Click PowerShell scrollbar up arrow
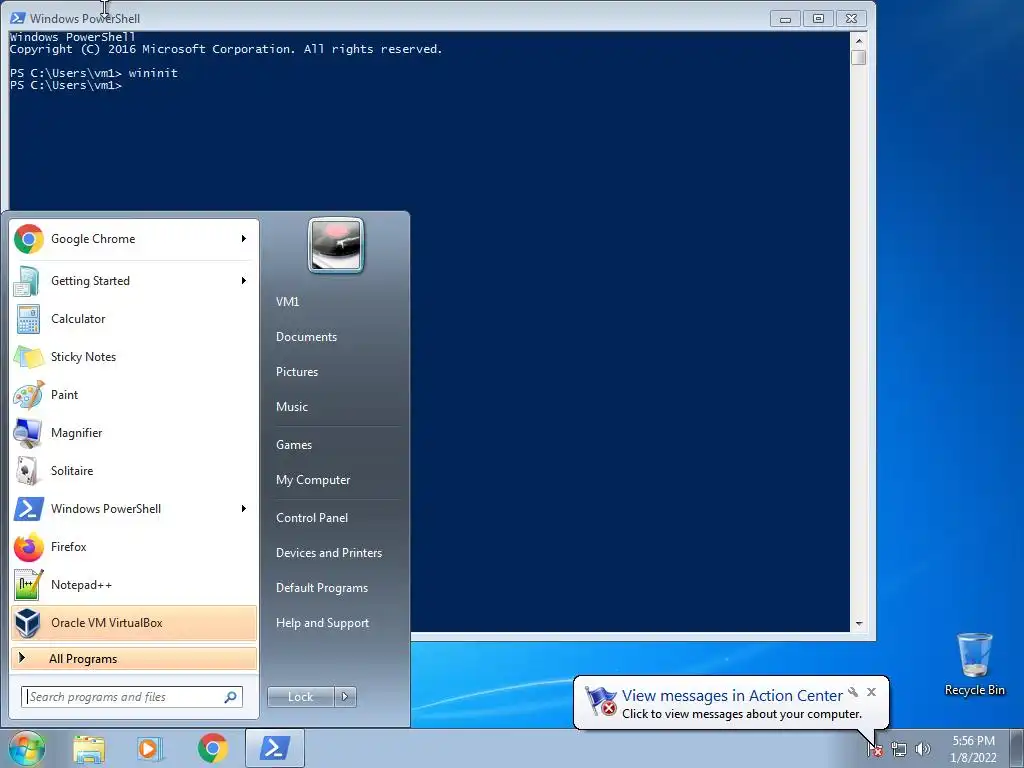This screenshot has height=768, width=1024. (x=859, y=40)
